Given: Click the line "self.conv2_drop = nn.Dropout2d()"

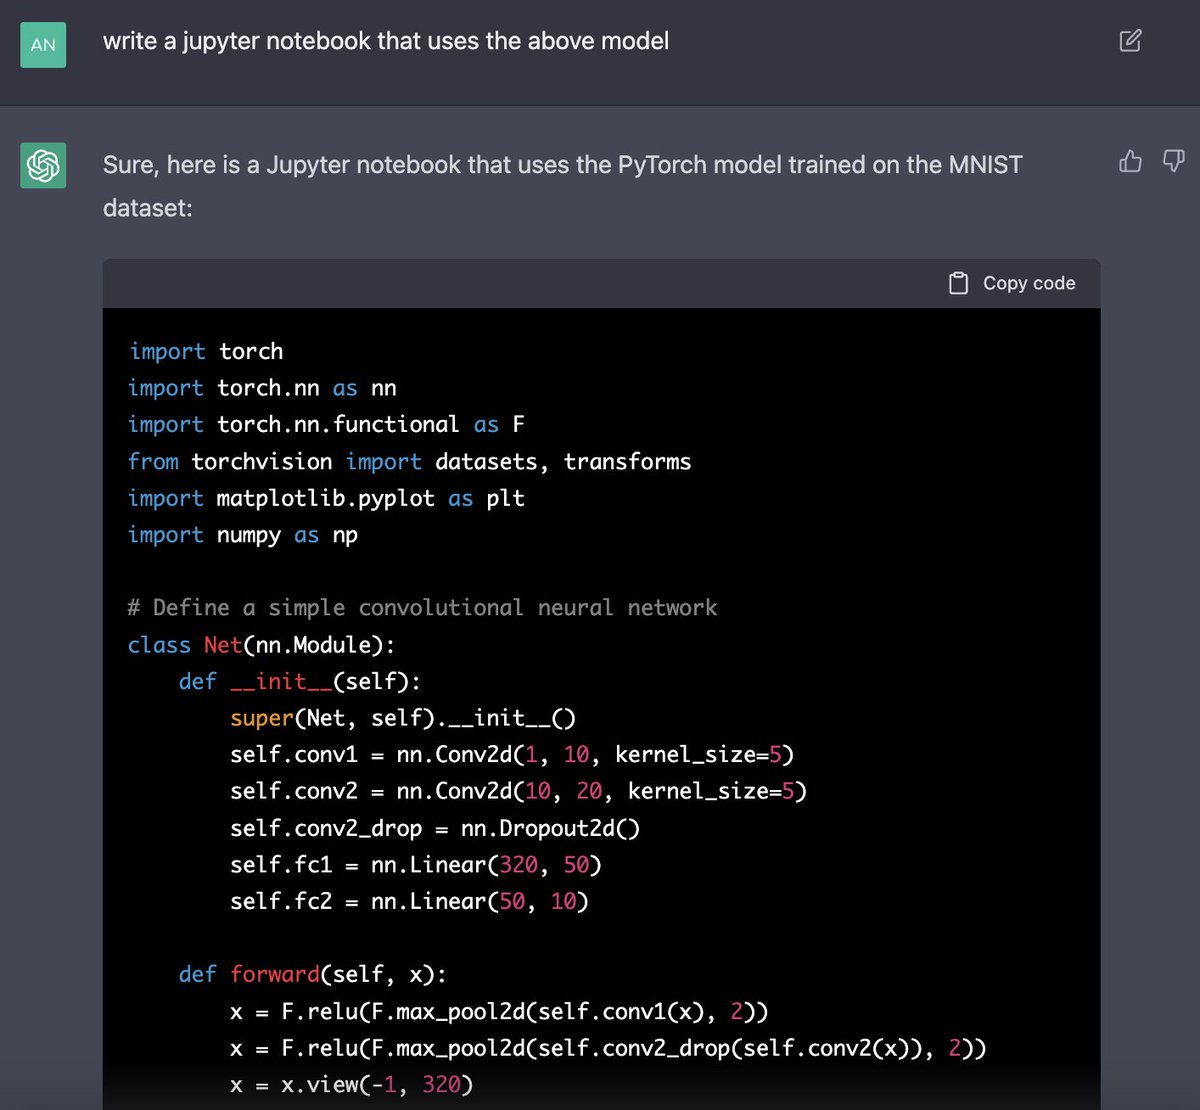Looking at the screenshot, I should tap(435, 828).
